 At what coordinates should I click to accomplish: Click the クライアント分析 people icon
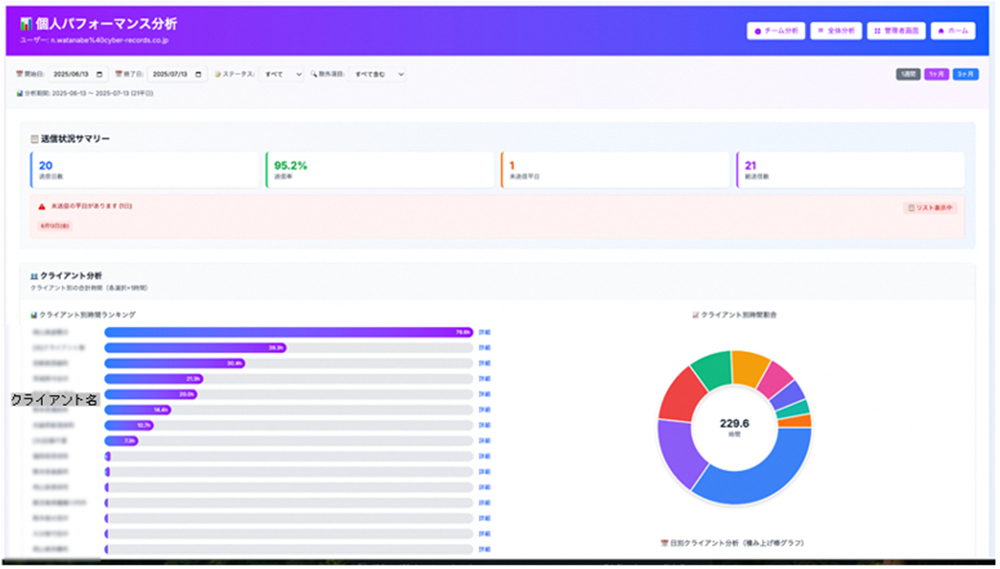[x=35, y=274]
